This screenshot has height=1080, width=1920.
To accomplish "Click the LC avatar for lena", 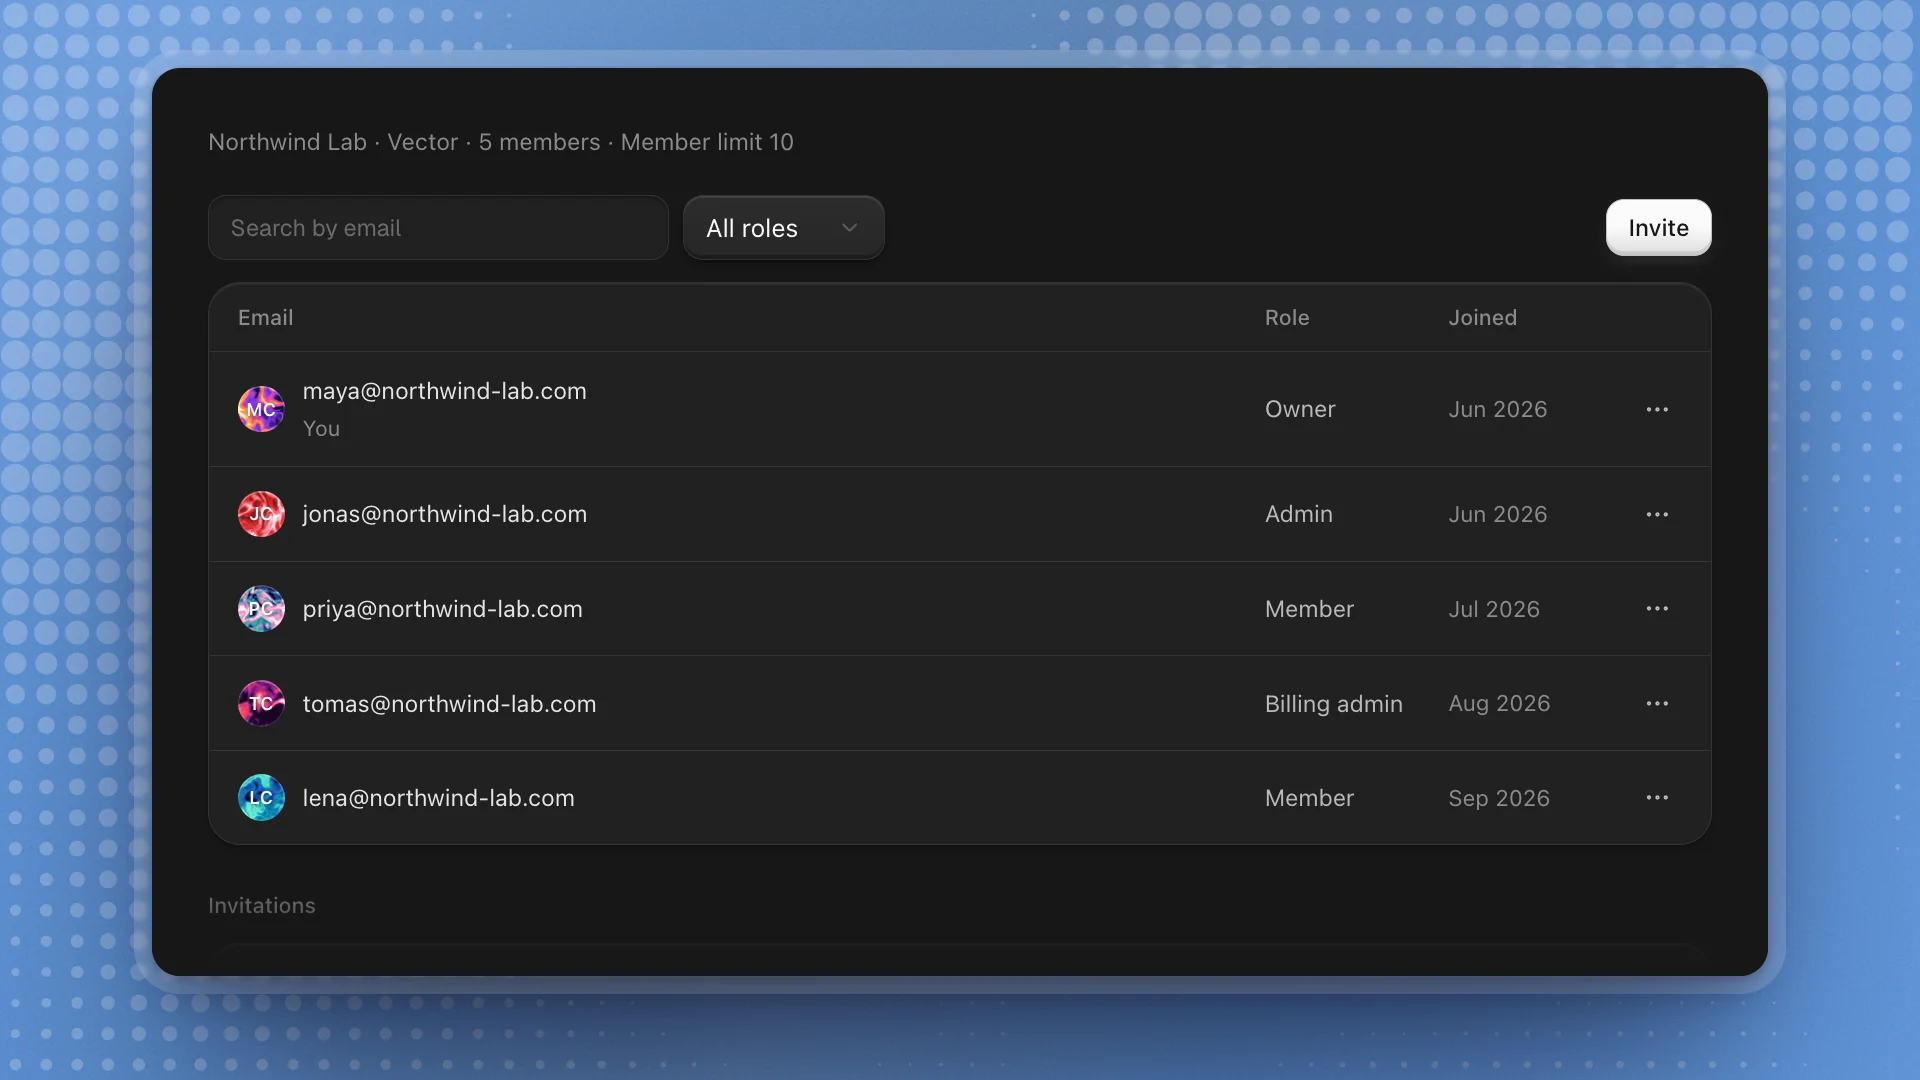I will (x=261, y=797).
